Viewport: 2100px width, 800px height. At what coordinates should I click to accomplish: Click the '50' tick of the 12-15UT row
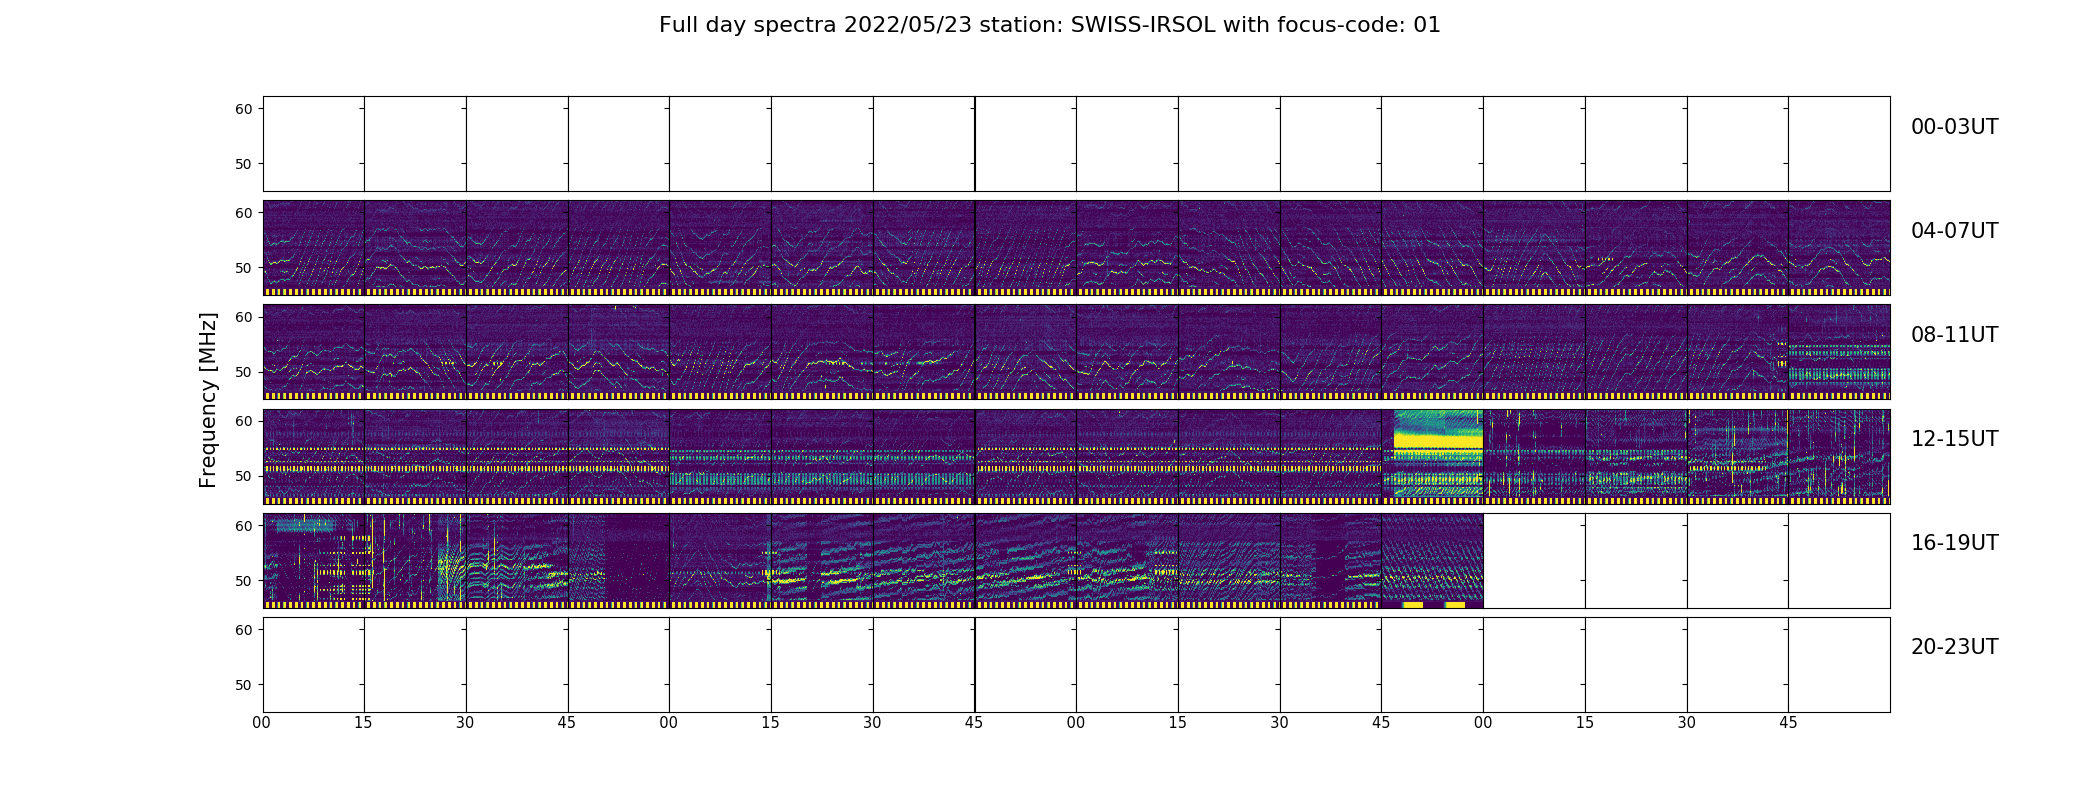tap(244, 476)
